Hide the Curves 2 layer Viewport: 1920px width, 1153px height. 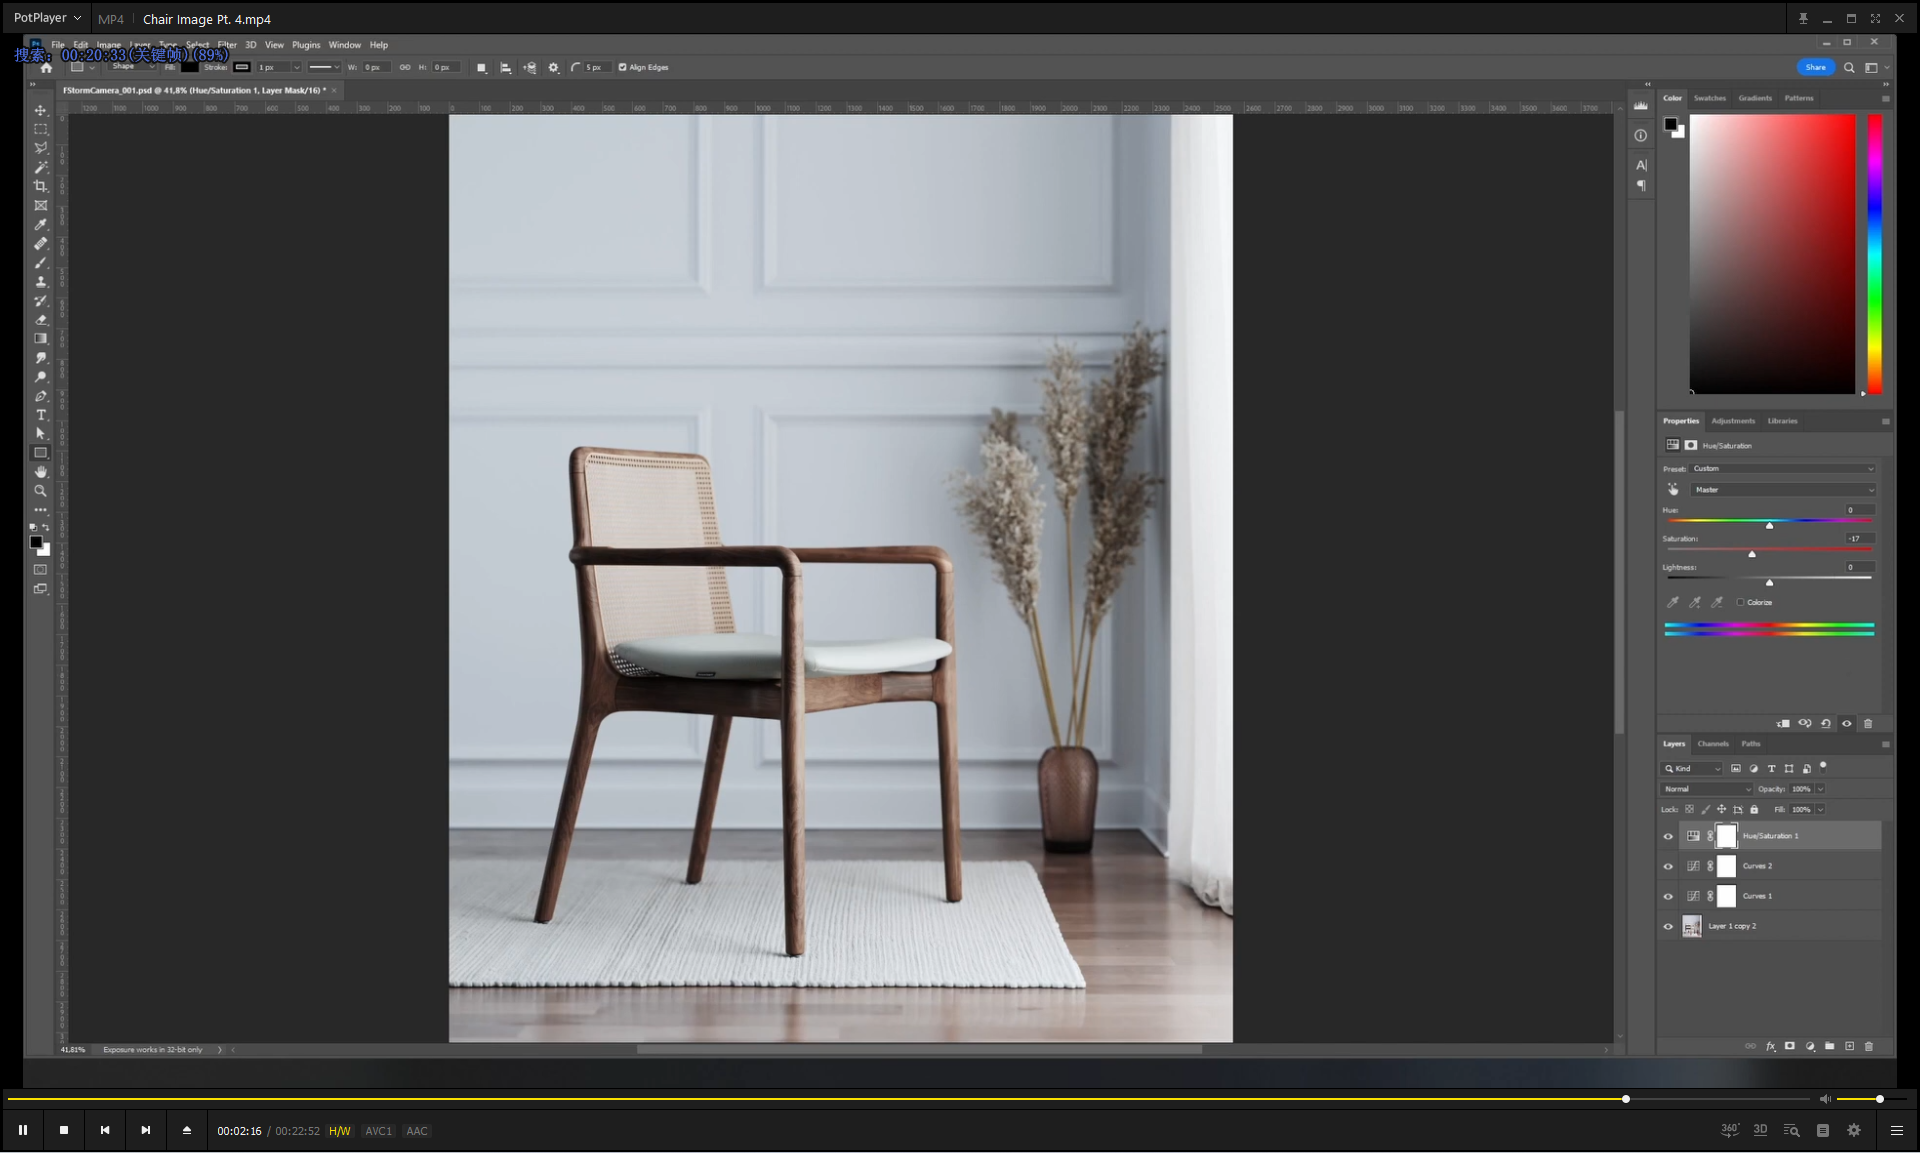click(x=1668, y=867)
